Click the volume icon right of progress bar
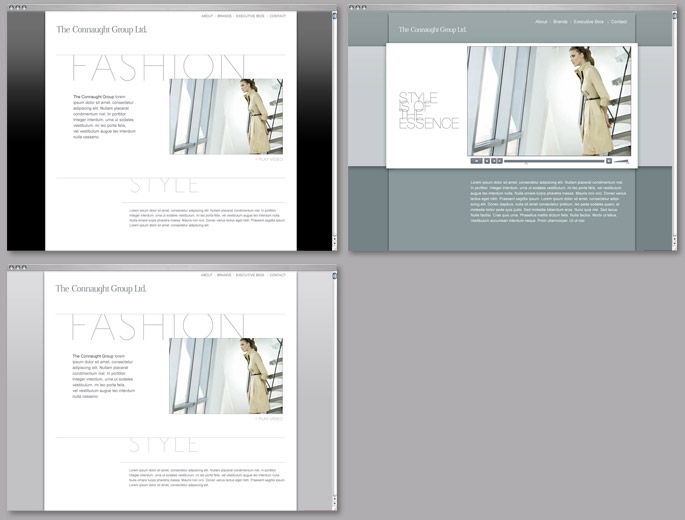This screenshot has width=685, height=520. coord(609,160)
